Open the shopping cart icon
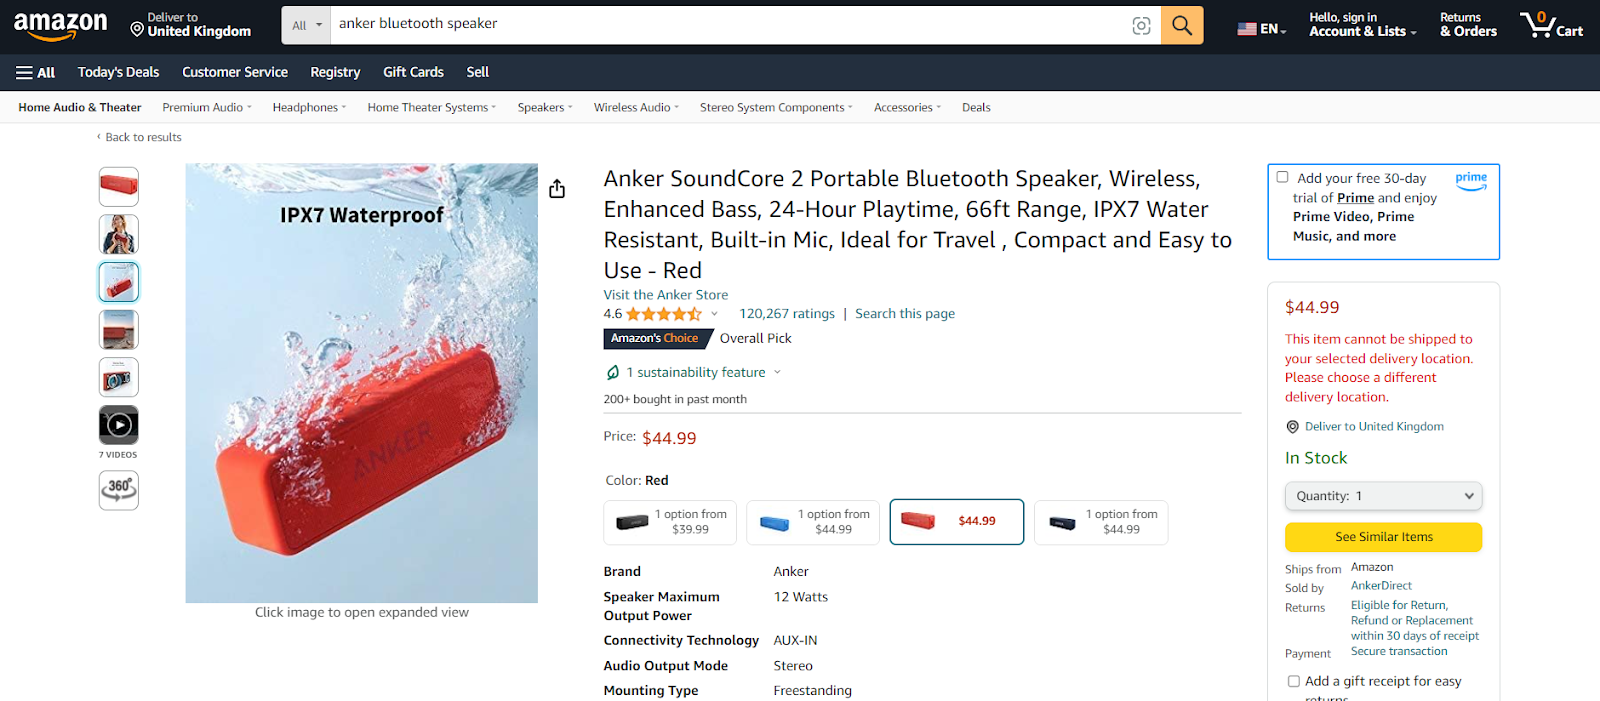The width and height of the screenshot is (1600, 701). [1552, 24]
